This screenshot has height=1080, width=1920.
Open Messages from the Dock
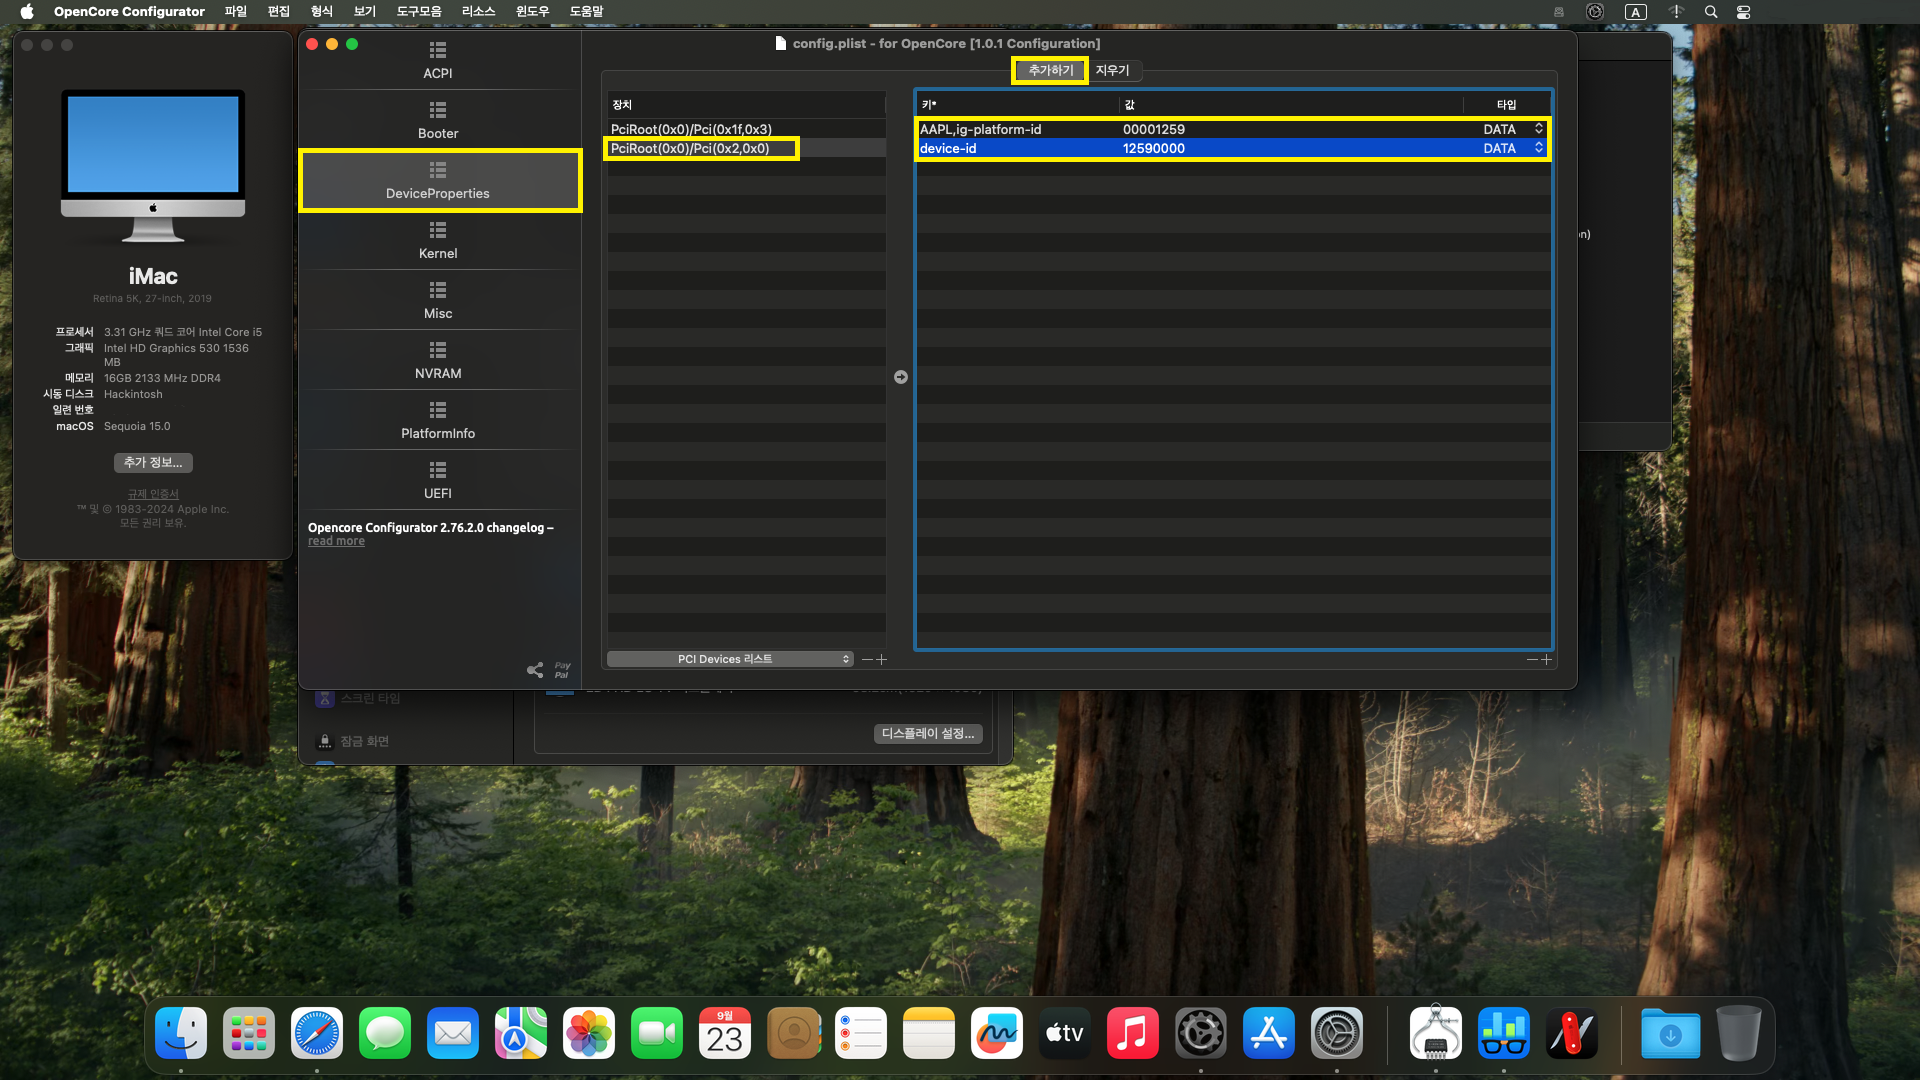[385, 1033]
